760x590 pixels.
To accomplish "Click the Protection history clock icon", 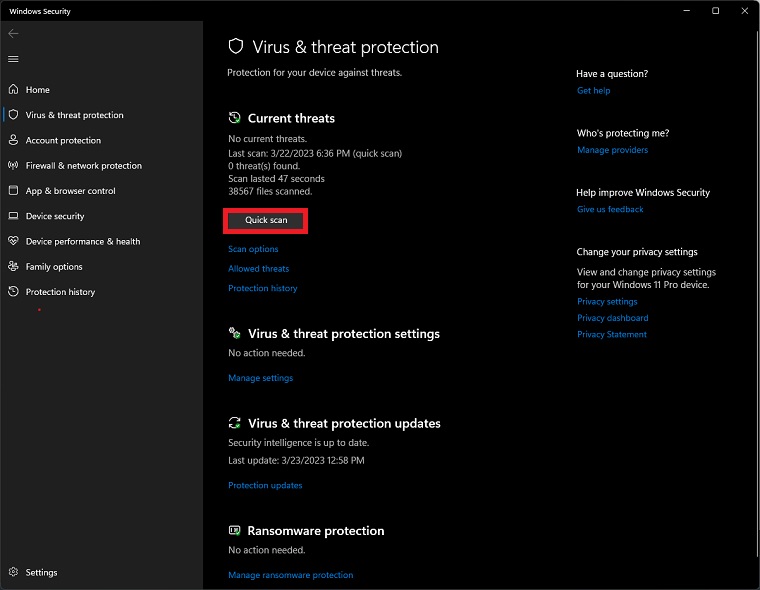I will point(14,292).
